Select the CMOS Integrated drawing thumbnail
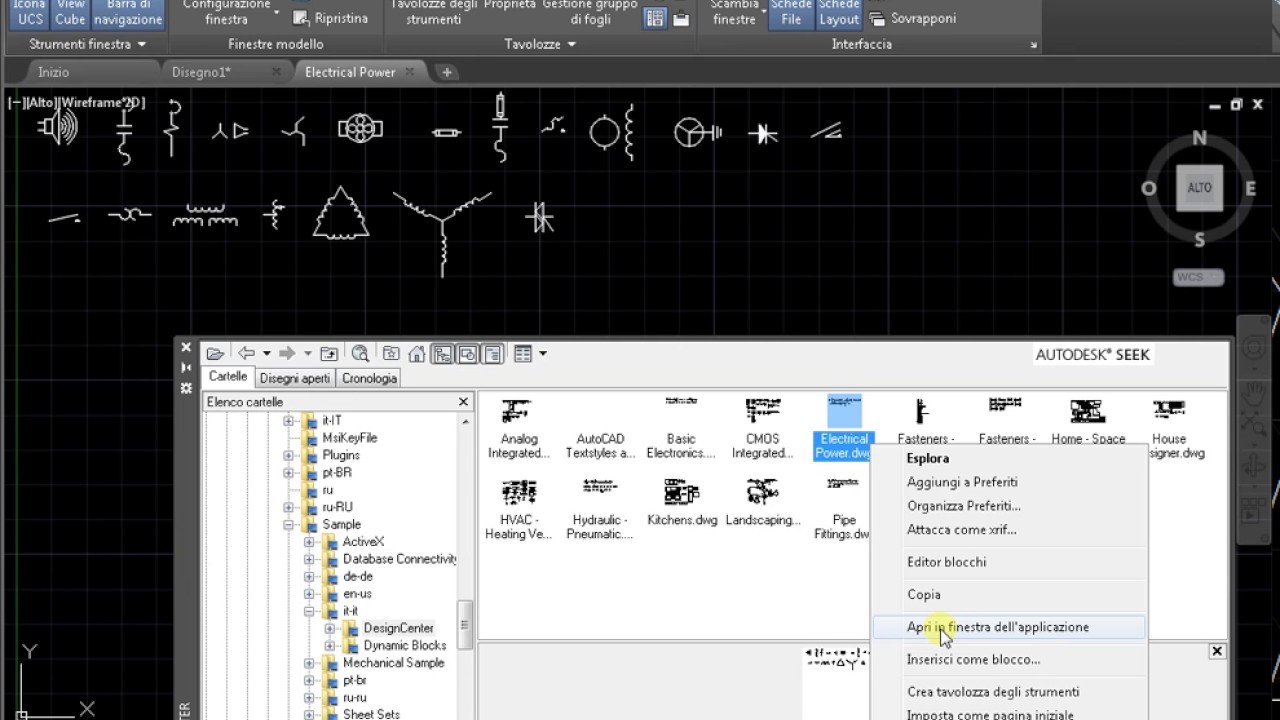 click(763, 429)
